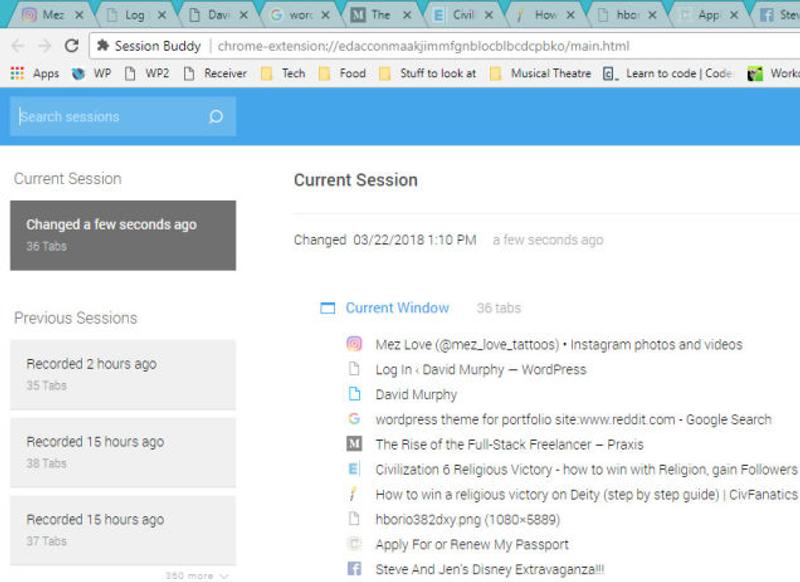Open the Apps grid shortcut in bookmarks
The image size is (800, 582).
pos(35,73)
